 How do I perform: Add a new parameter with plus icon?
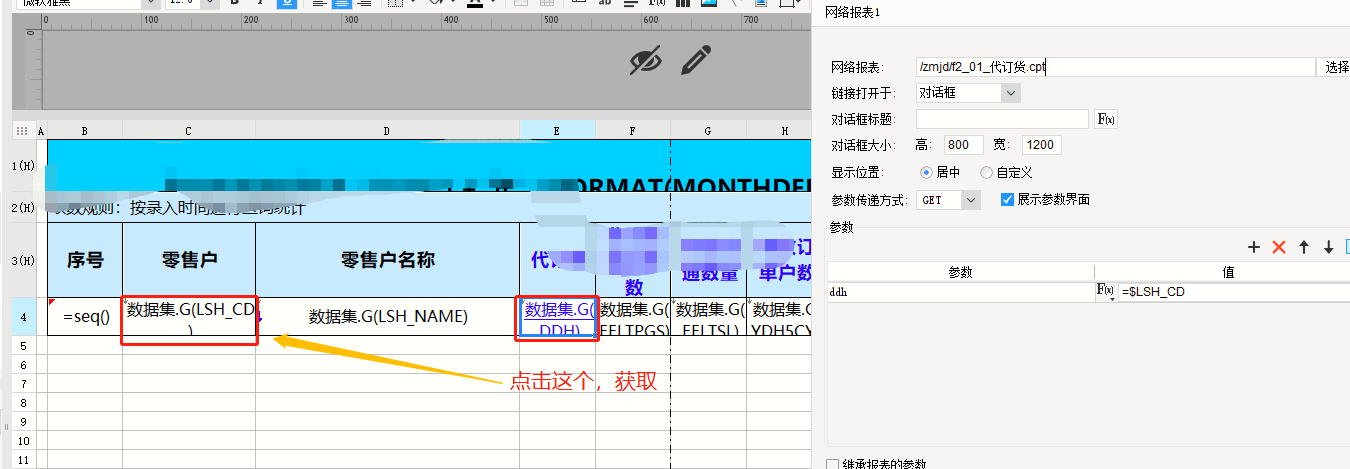click(x=1254, y=247)
